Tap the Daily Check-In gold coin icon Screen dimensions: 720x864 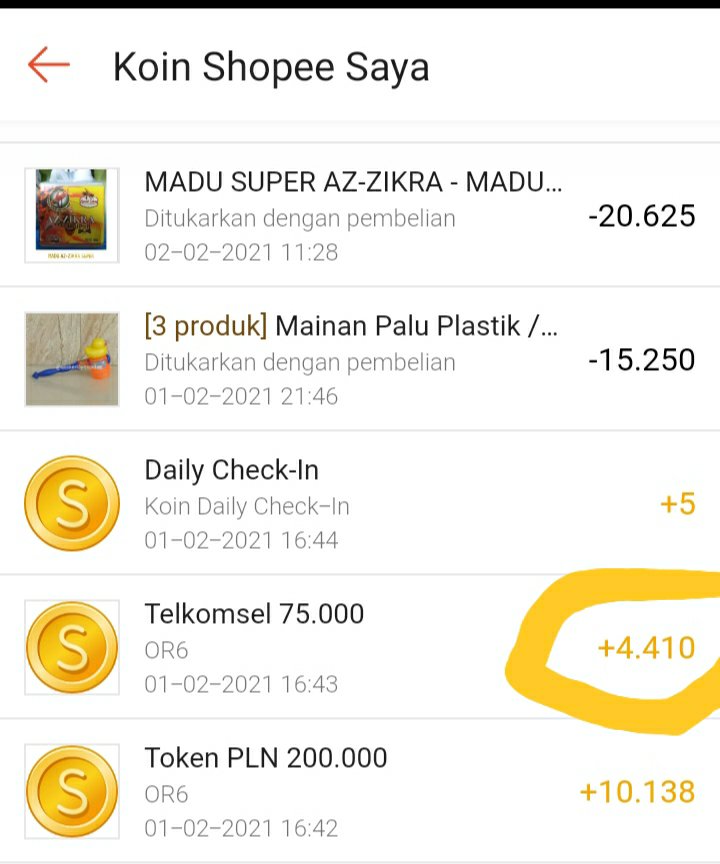point(72,503)
